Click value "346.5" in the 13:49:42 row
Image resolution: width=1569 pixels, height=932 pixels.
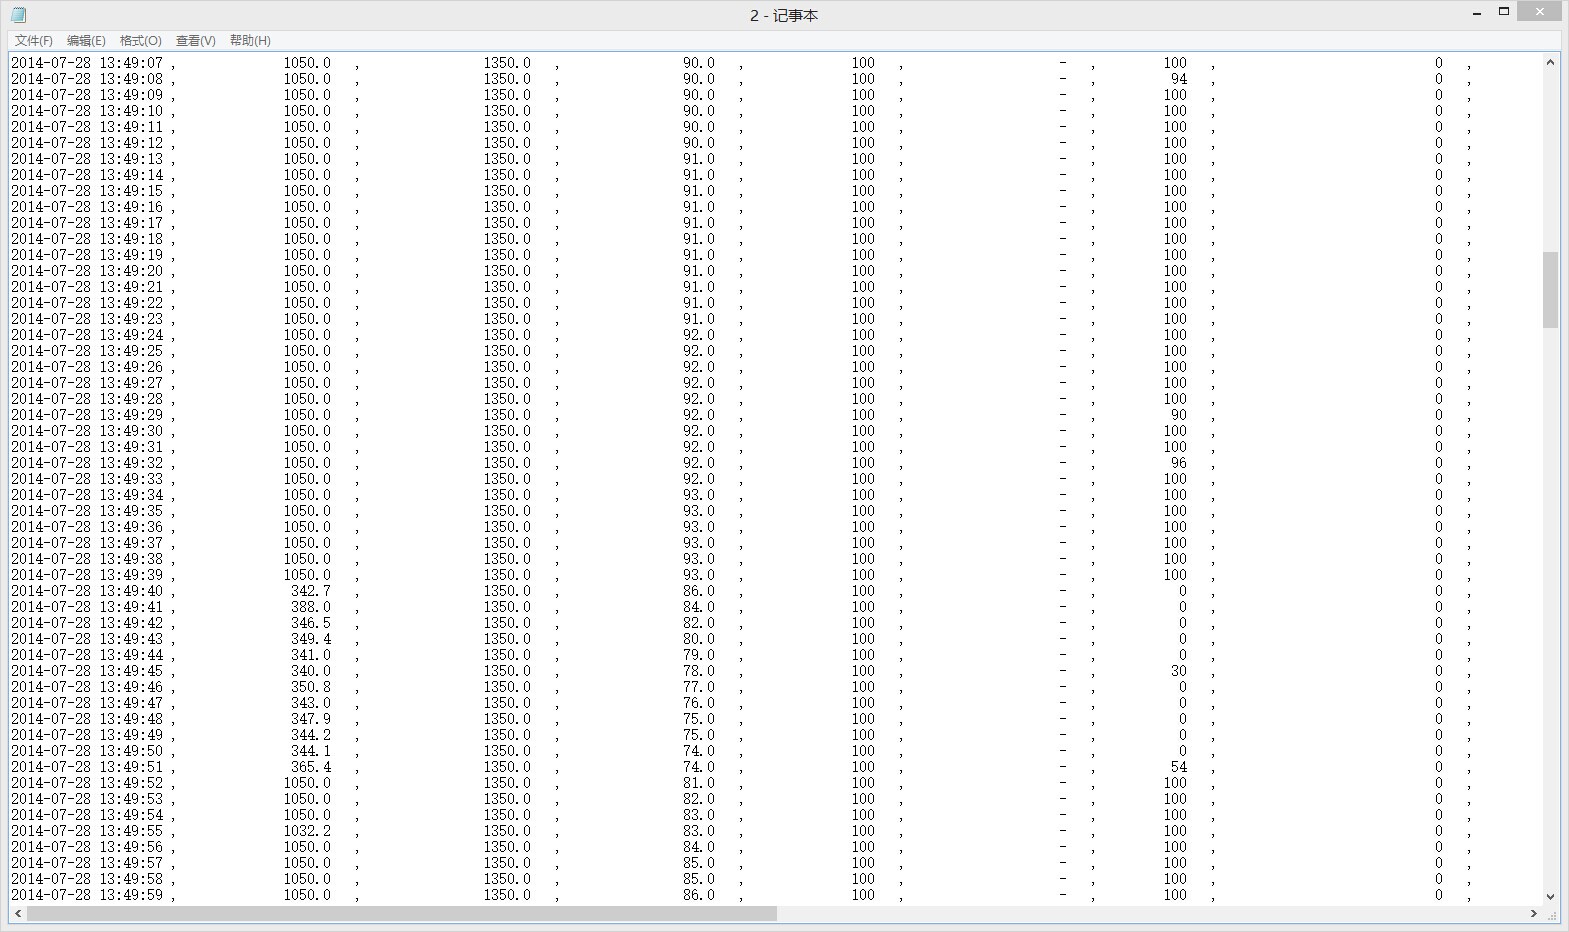click(311, 623)
